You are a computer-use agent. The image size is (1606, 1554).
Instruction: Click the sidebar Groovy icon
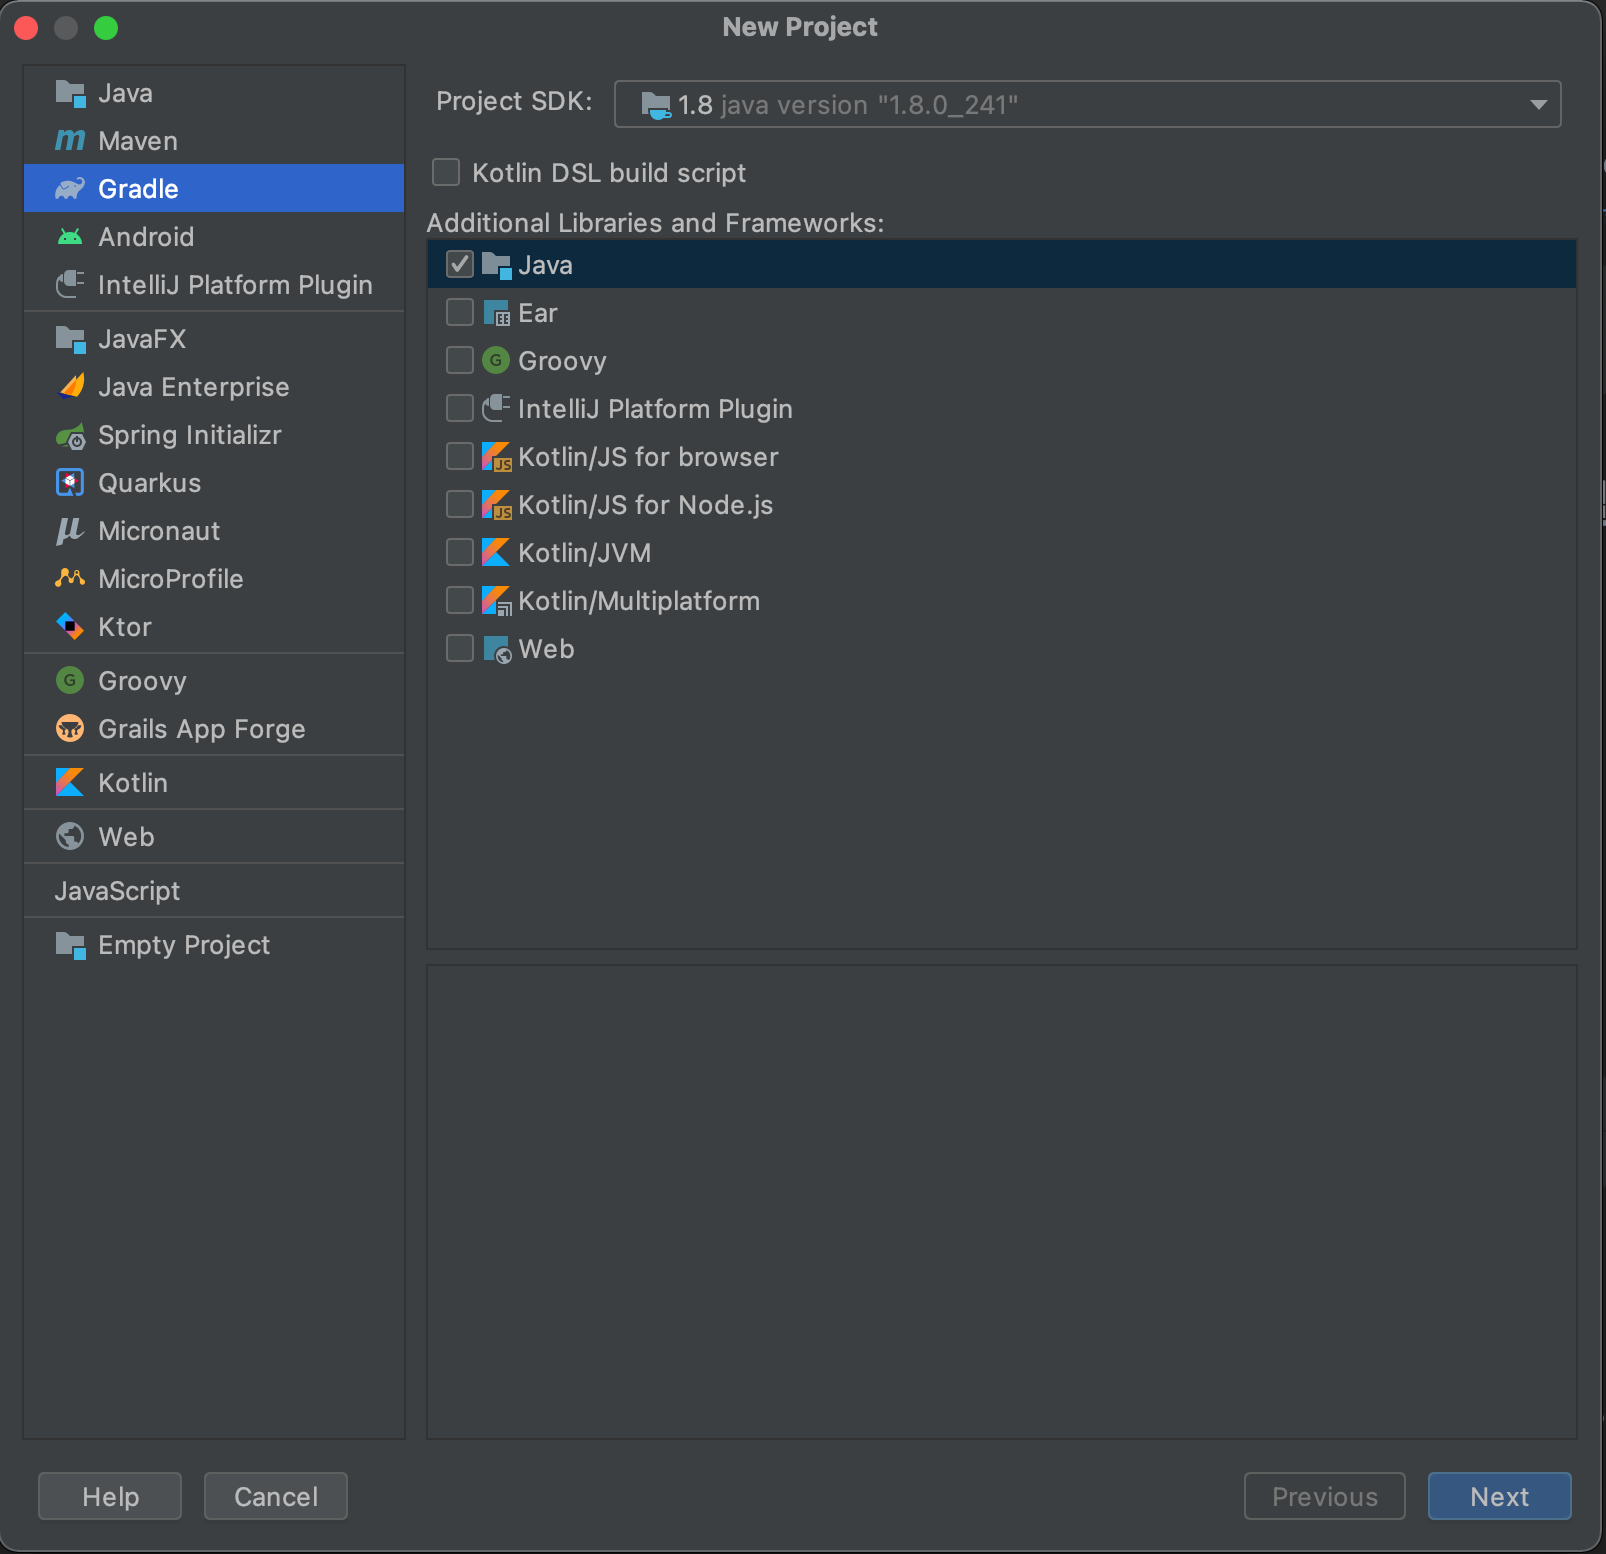point(70,681)
